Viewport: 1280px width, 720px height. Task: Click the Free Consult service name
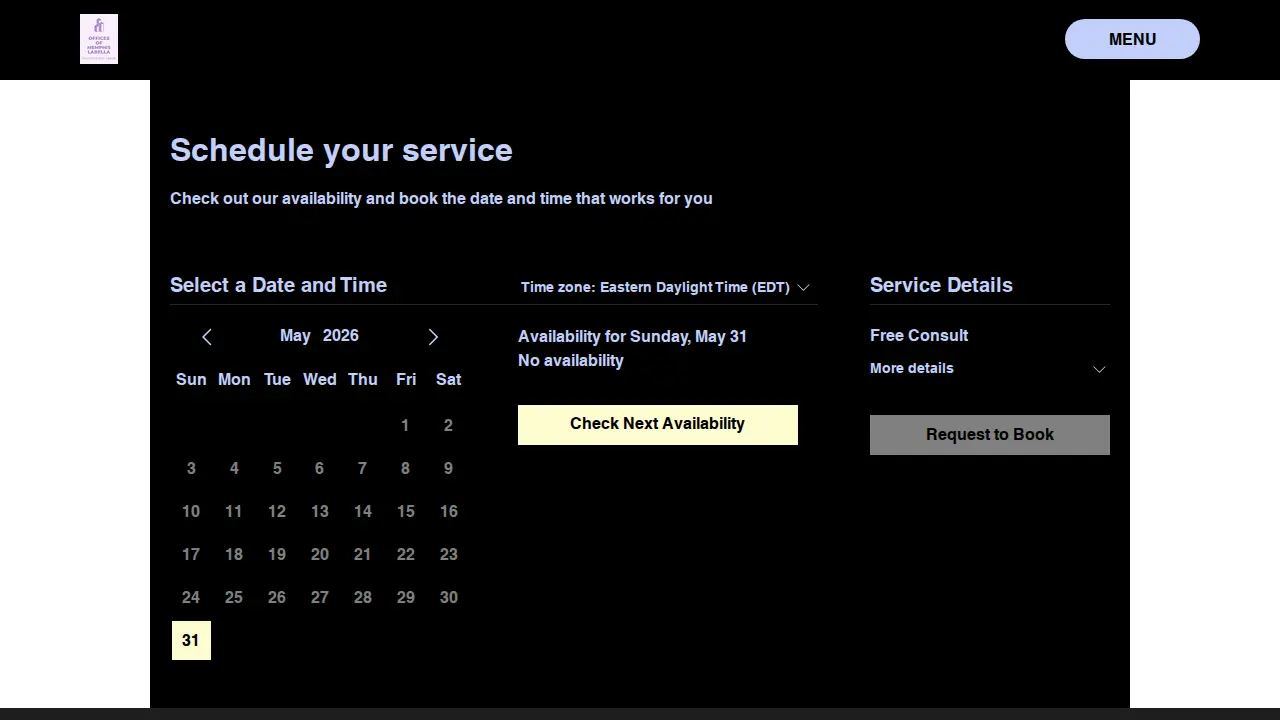tap(919, 336)
